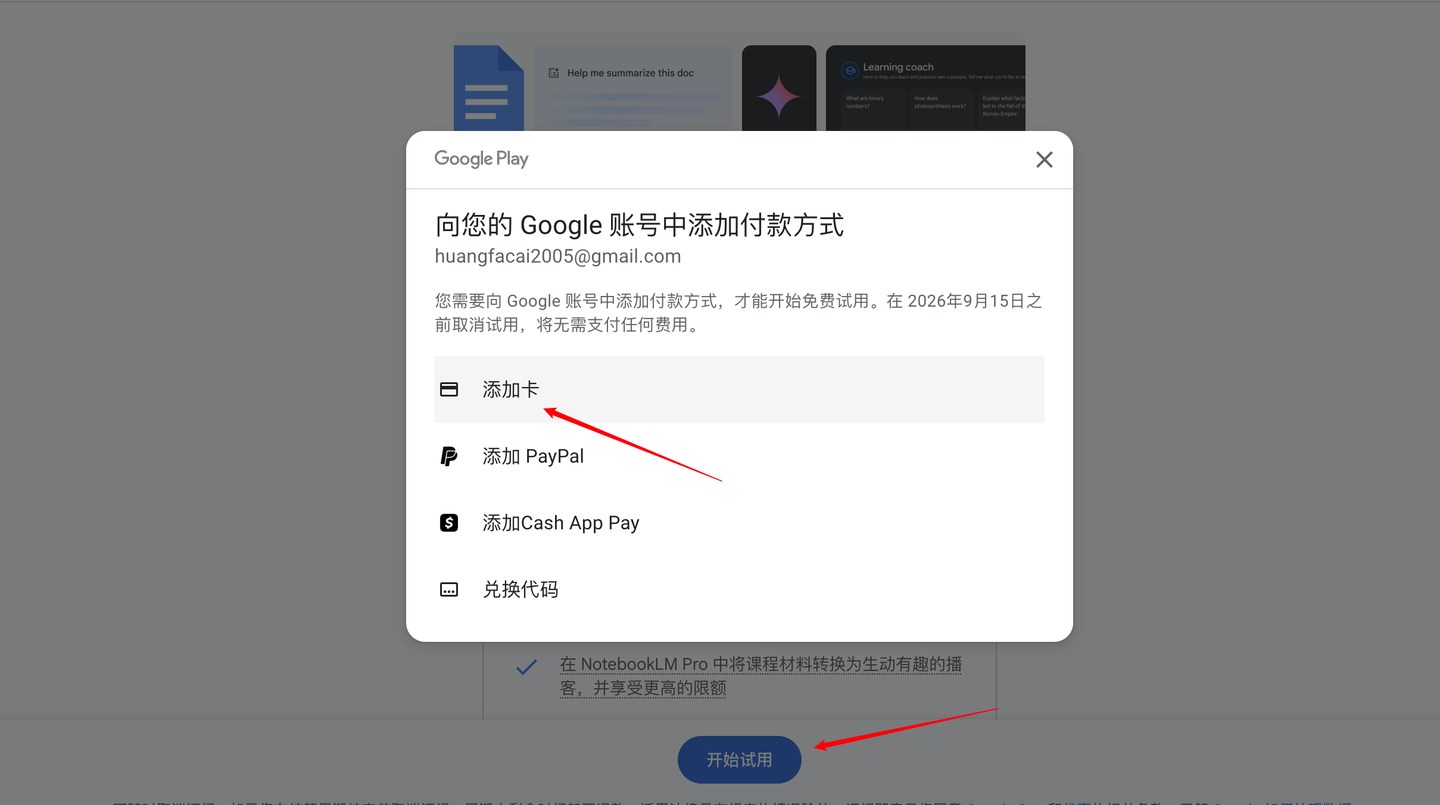Click the Google Docs icon in background banner
The width and height of the screenshot is (1440, 805).
pos(489,89)
